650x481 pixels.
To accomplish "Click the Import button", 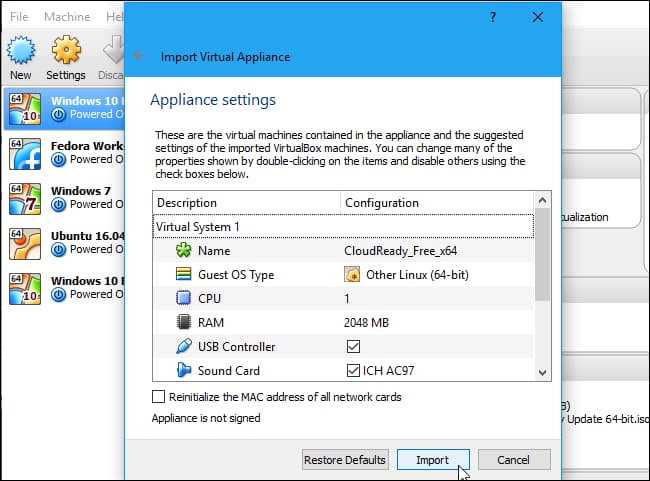I will pyautogui.click(x=431, y=460).
